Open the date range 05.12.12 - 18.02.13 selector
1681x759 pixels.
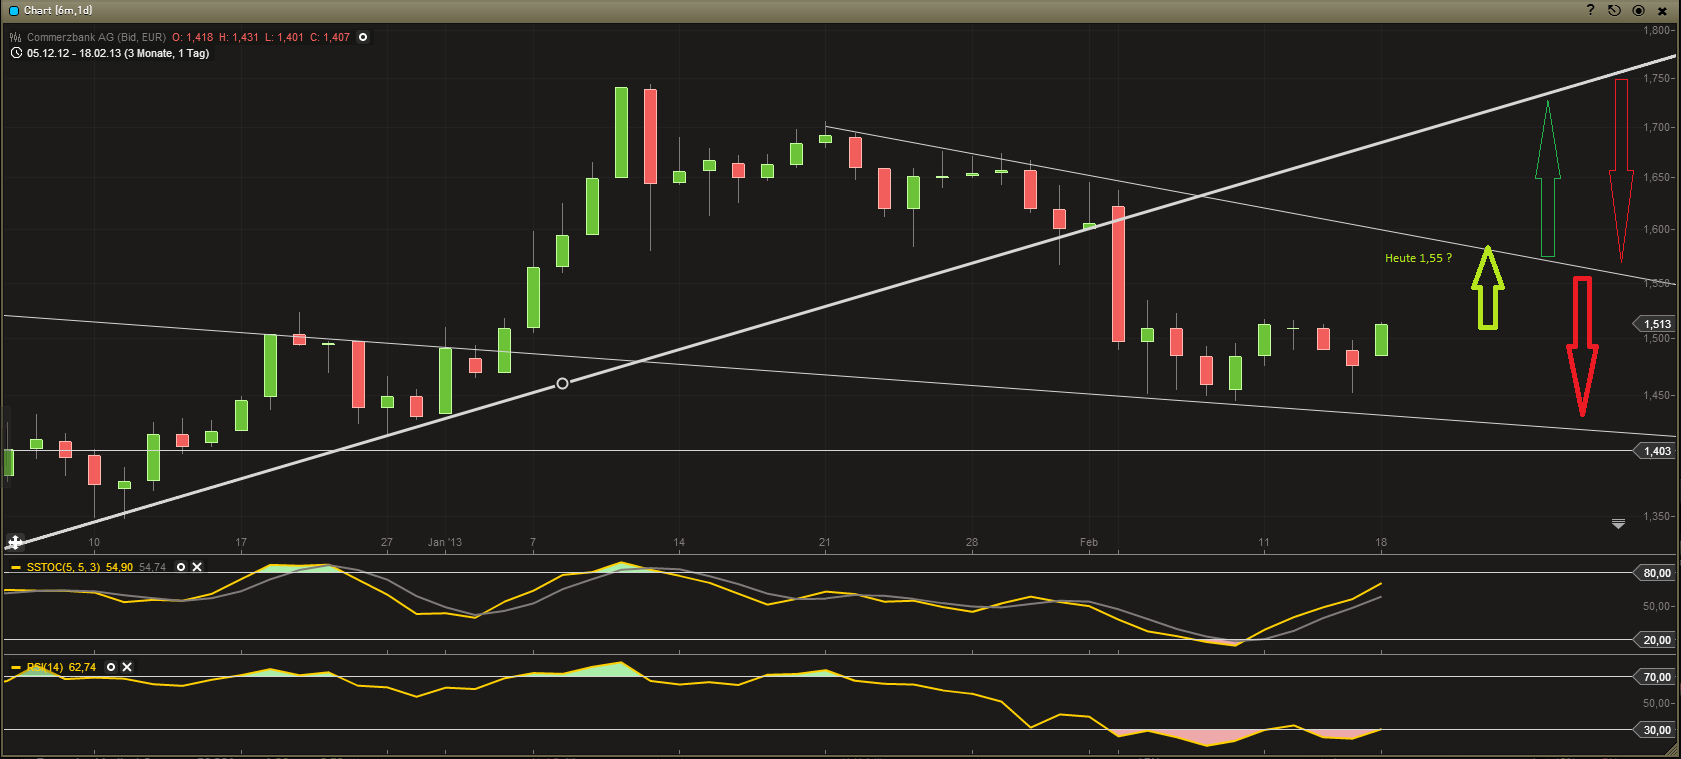pyautogui.click(x=118, y=53)
